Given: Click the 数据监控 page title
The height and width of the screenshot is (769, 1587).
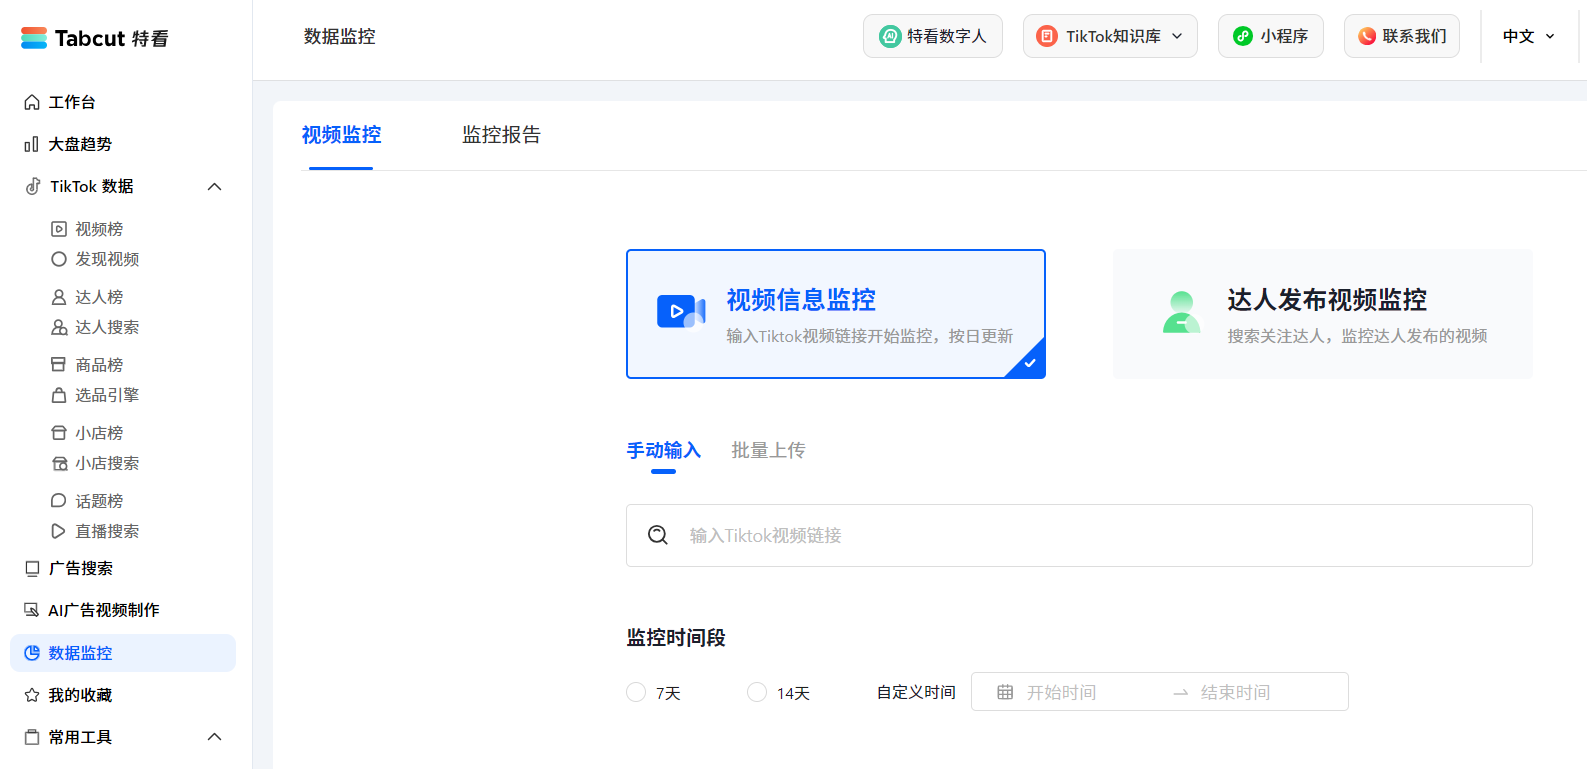Looking at the screenshot, I should (x=340, y=36).
